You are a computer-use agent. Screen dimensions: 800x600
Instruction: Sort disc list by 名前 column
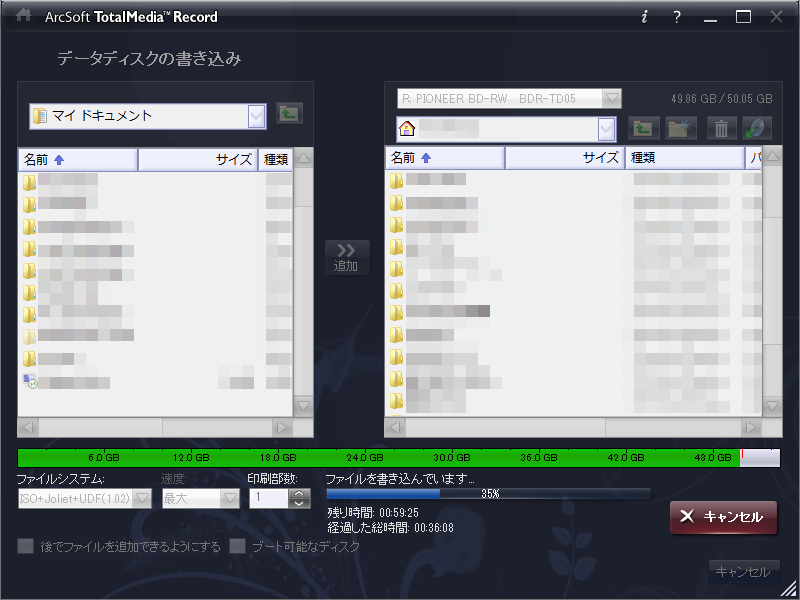(x=445, y=158)
